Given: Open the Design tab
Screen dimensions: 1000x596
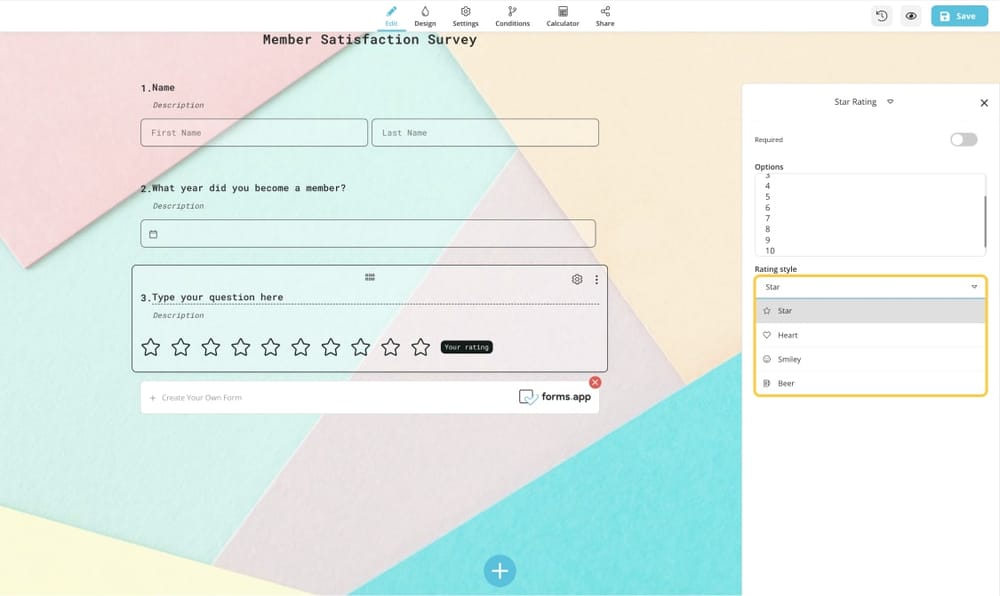Looking at the screenshot, I should 425,16.
